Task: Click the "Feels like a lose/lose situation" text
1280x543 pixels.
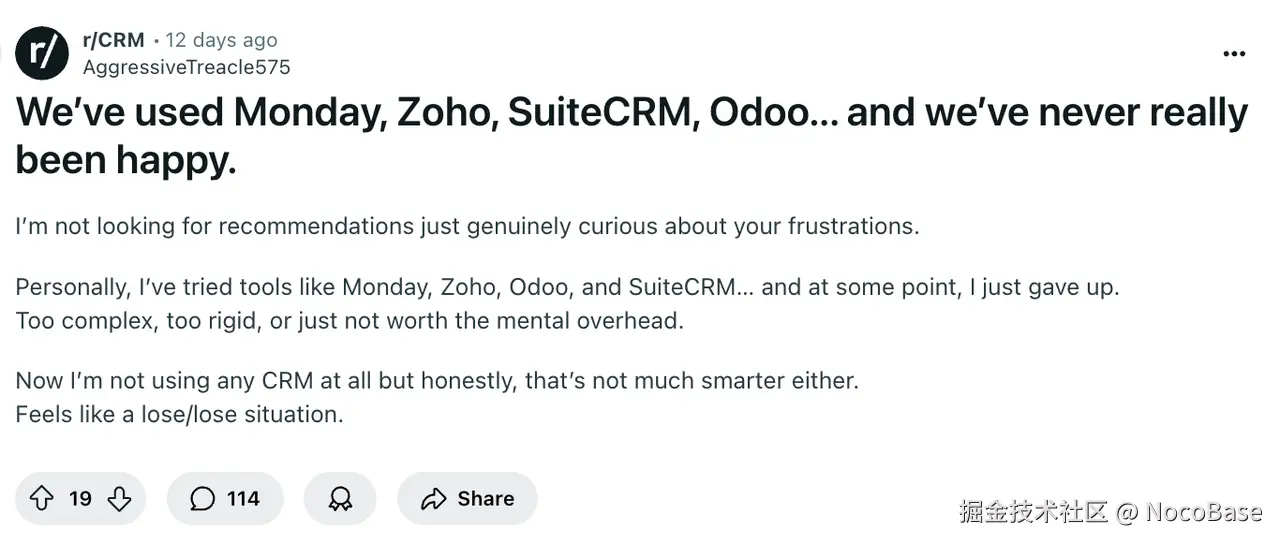Action: click(x=179, y=414)
